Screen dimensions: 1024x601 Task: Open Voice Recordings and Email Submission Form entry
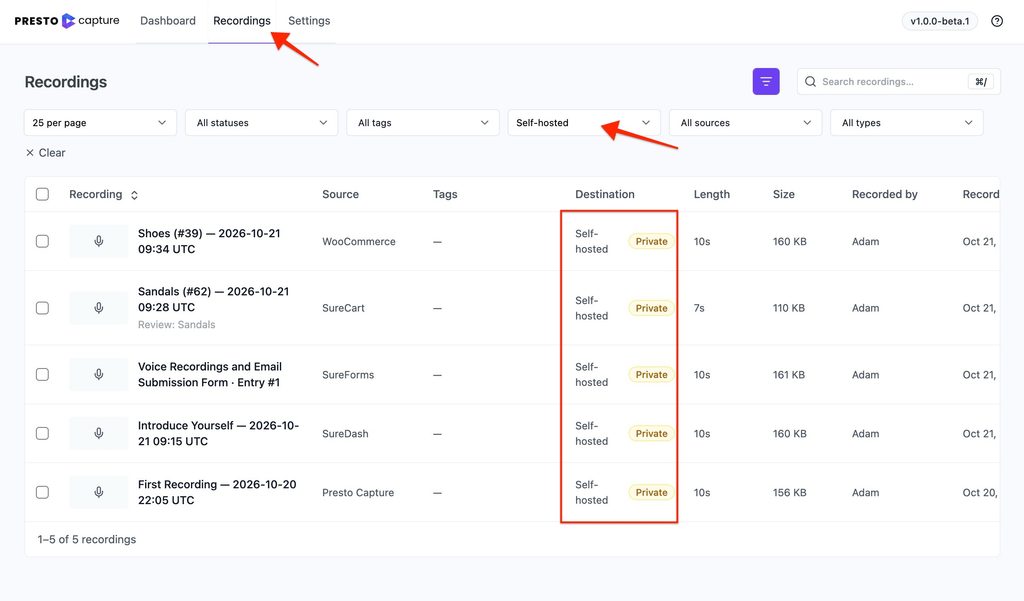coord(210,374)
